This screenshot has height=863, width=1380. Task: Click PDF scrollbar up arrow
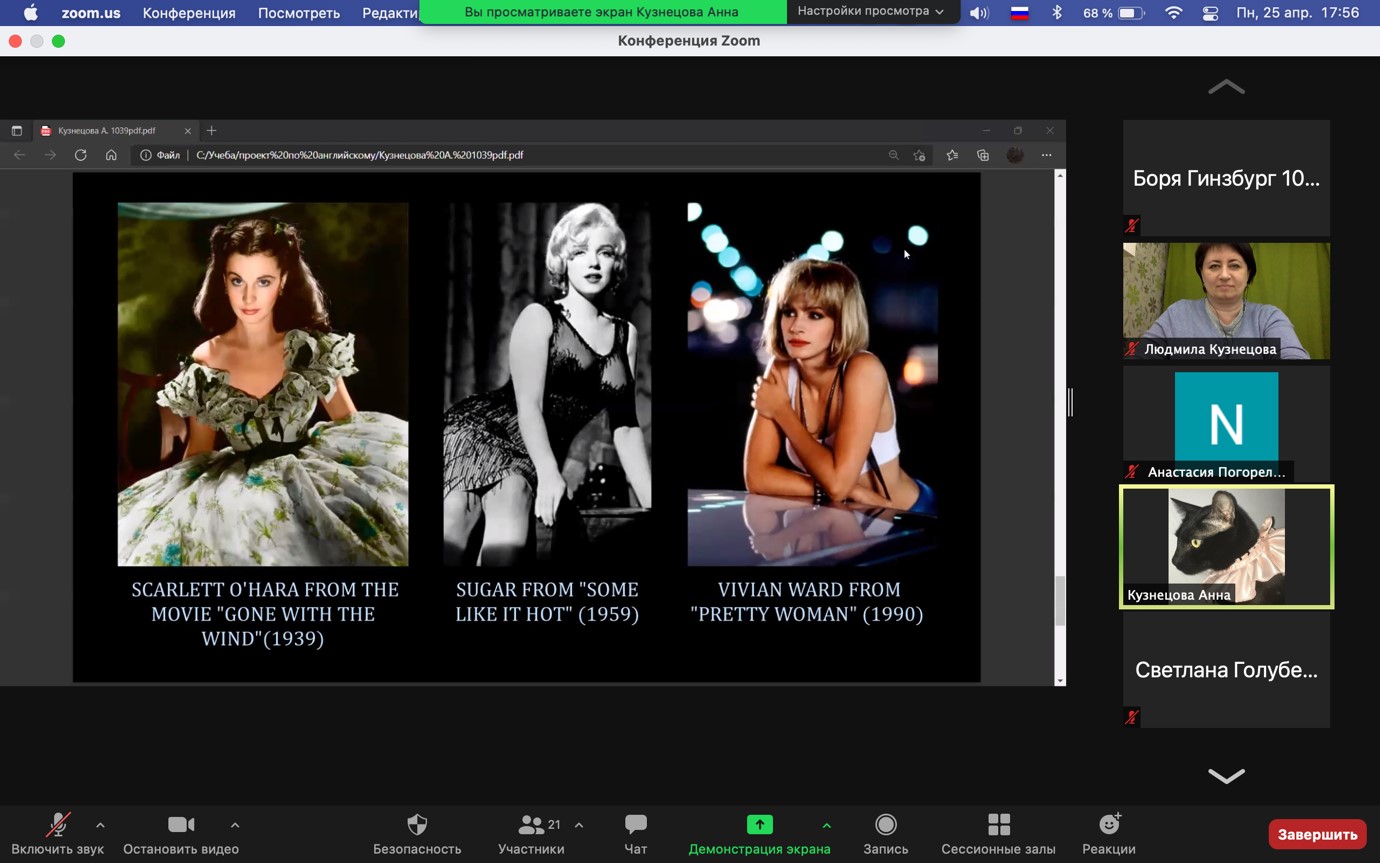coord(1060,176)
